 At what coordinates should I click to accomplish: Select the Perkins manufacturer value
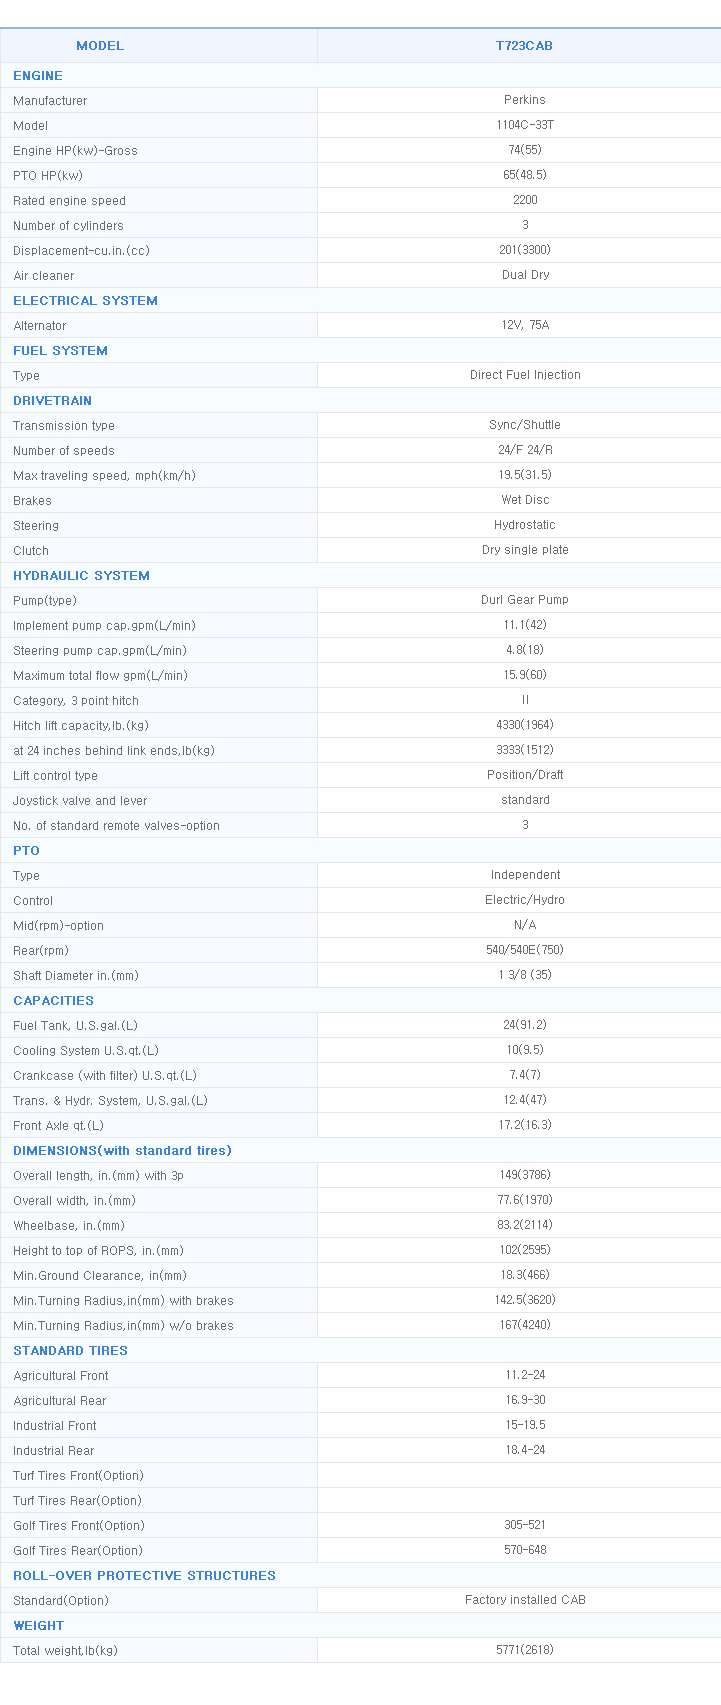525,100
